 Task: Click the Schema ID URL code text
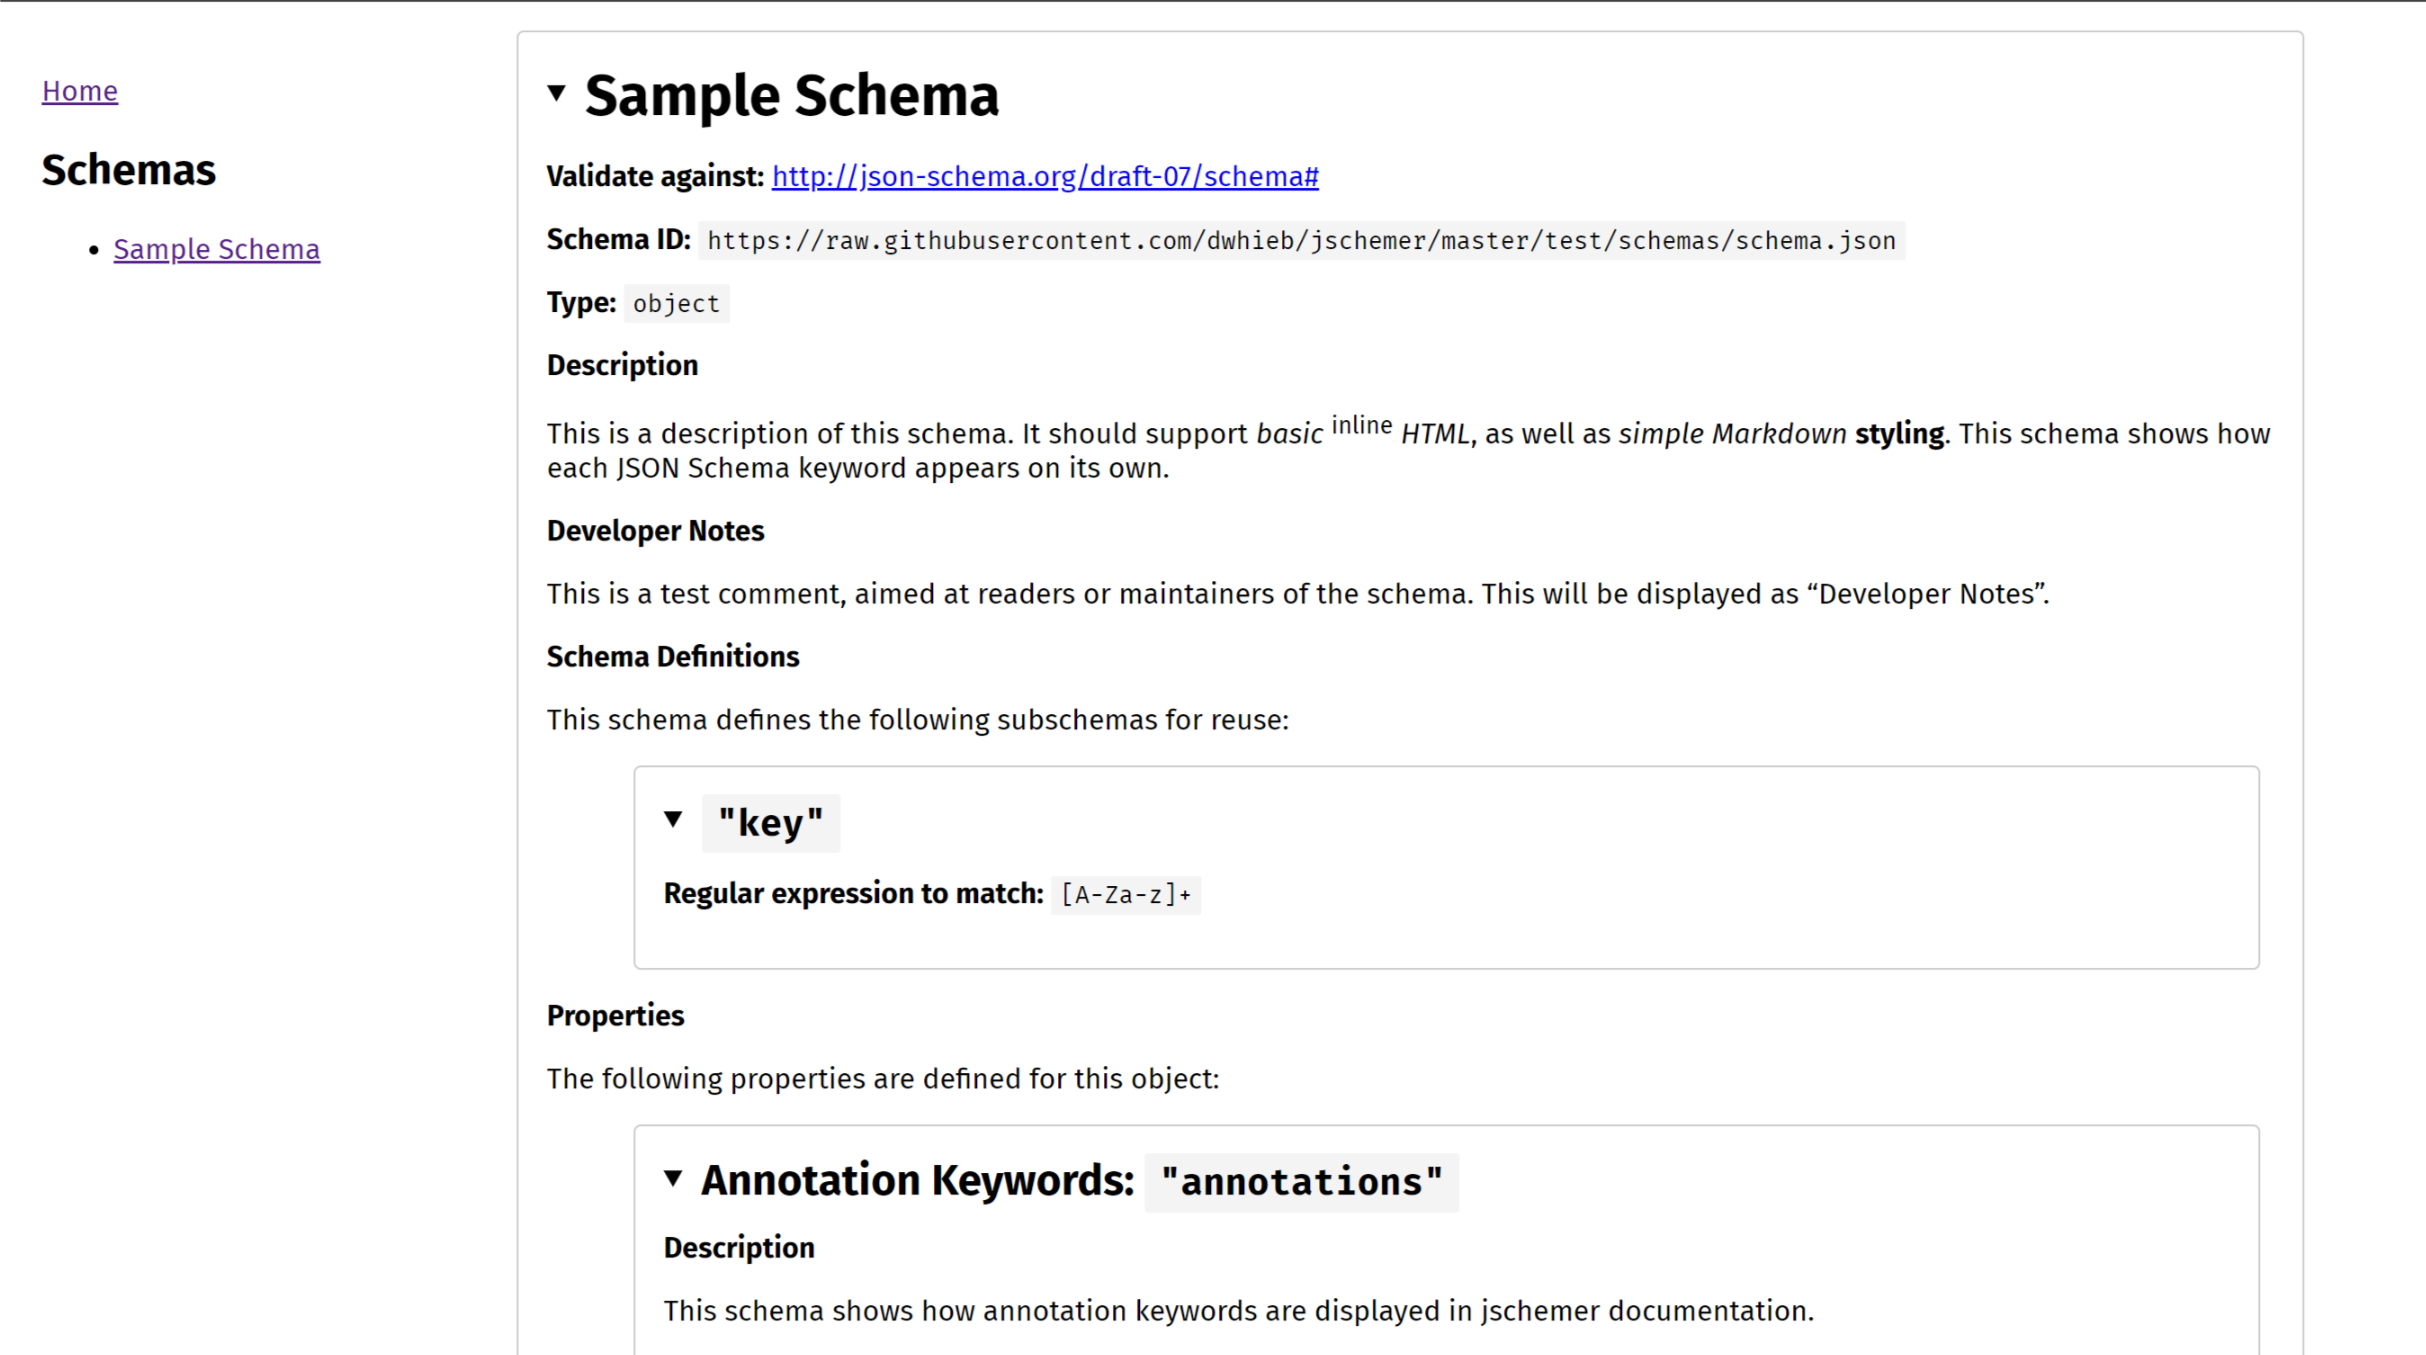(1301, 241)
